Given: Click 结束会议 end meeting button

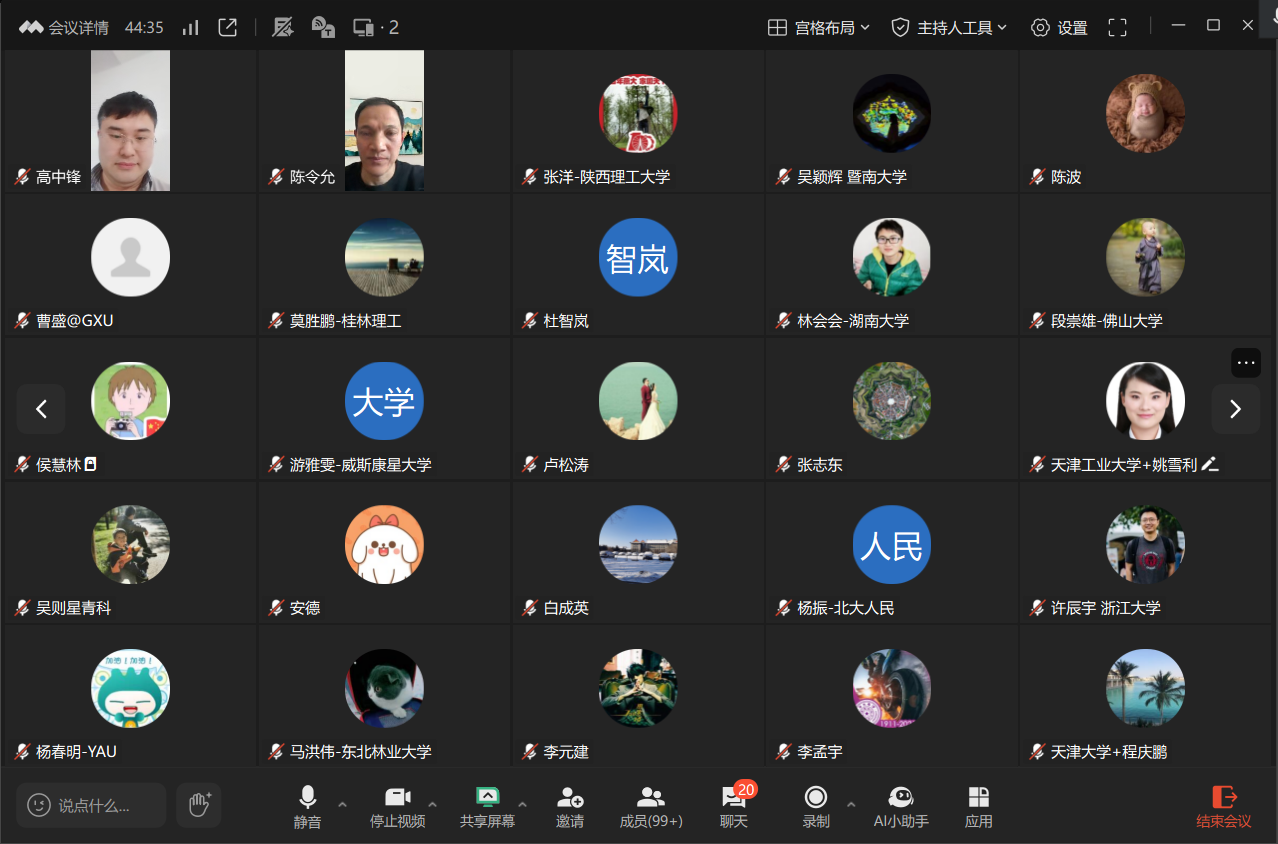Looking at the screenshot, I should point(1223,806).
